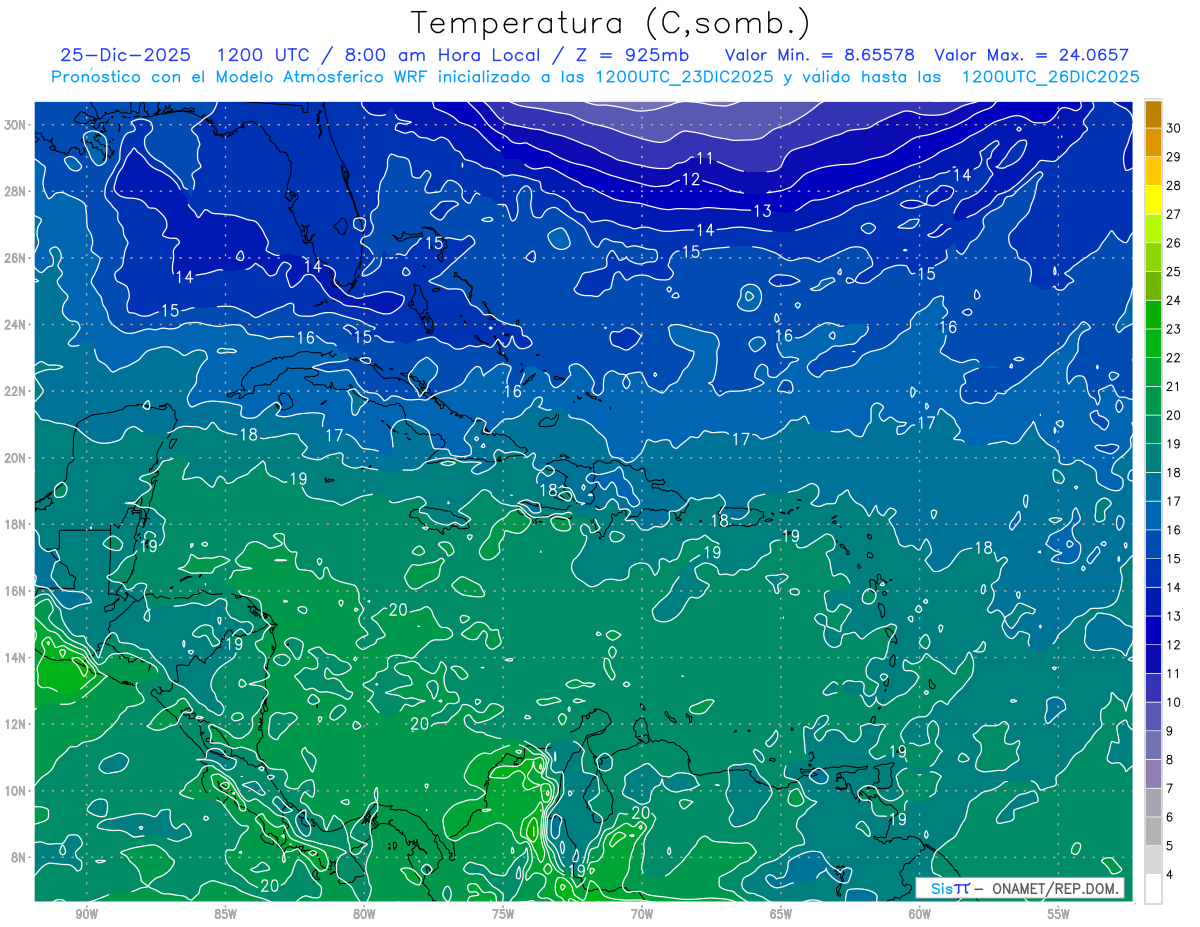This screenshot has height=927, width=1200.
Task: Click the '55W' longitude axis label
Action: (1058, 915)
